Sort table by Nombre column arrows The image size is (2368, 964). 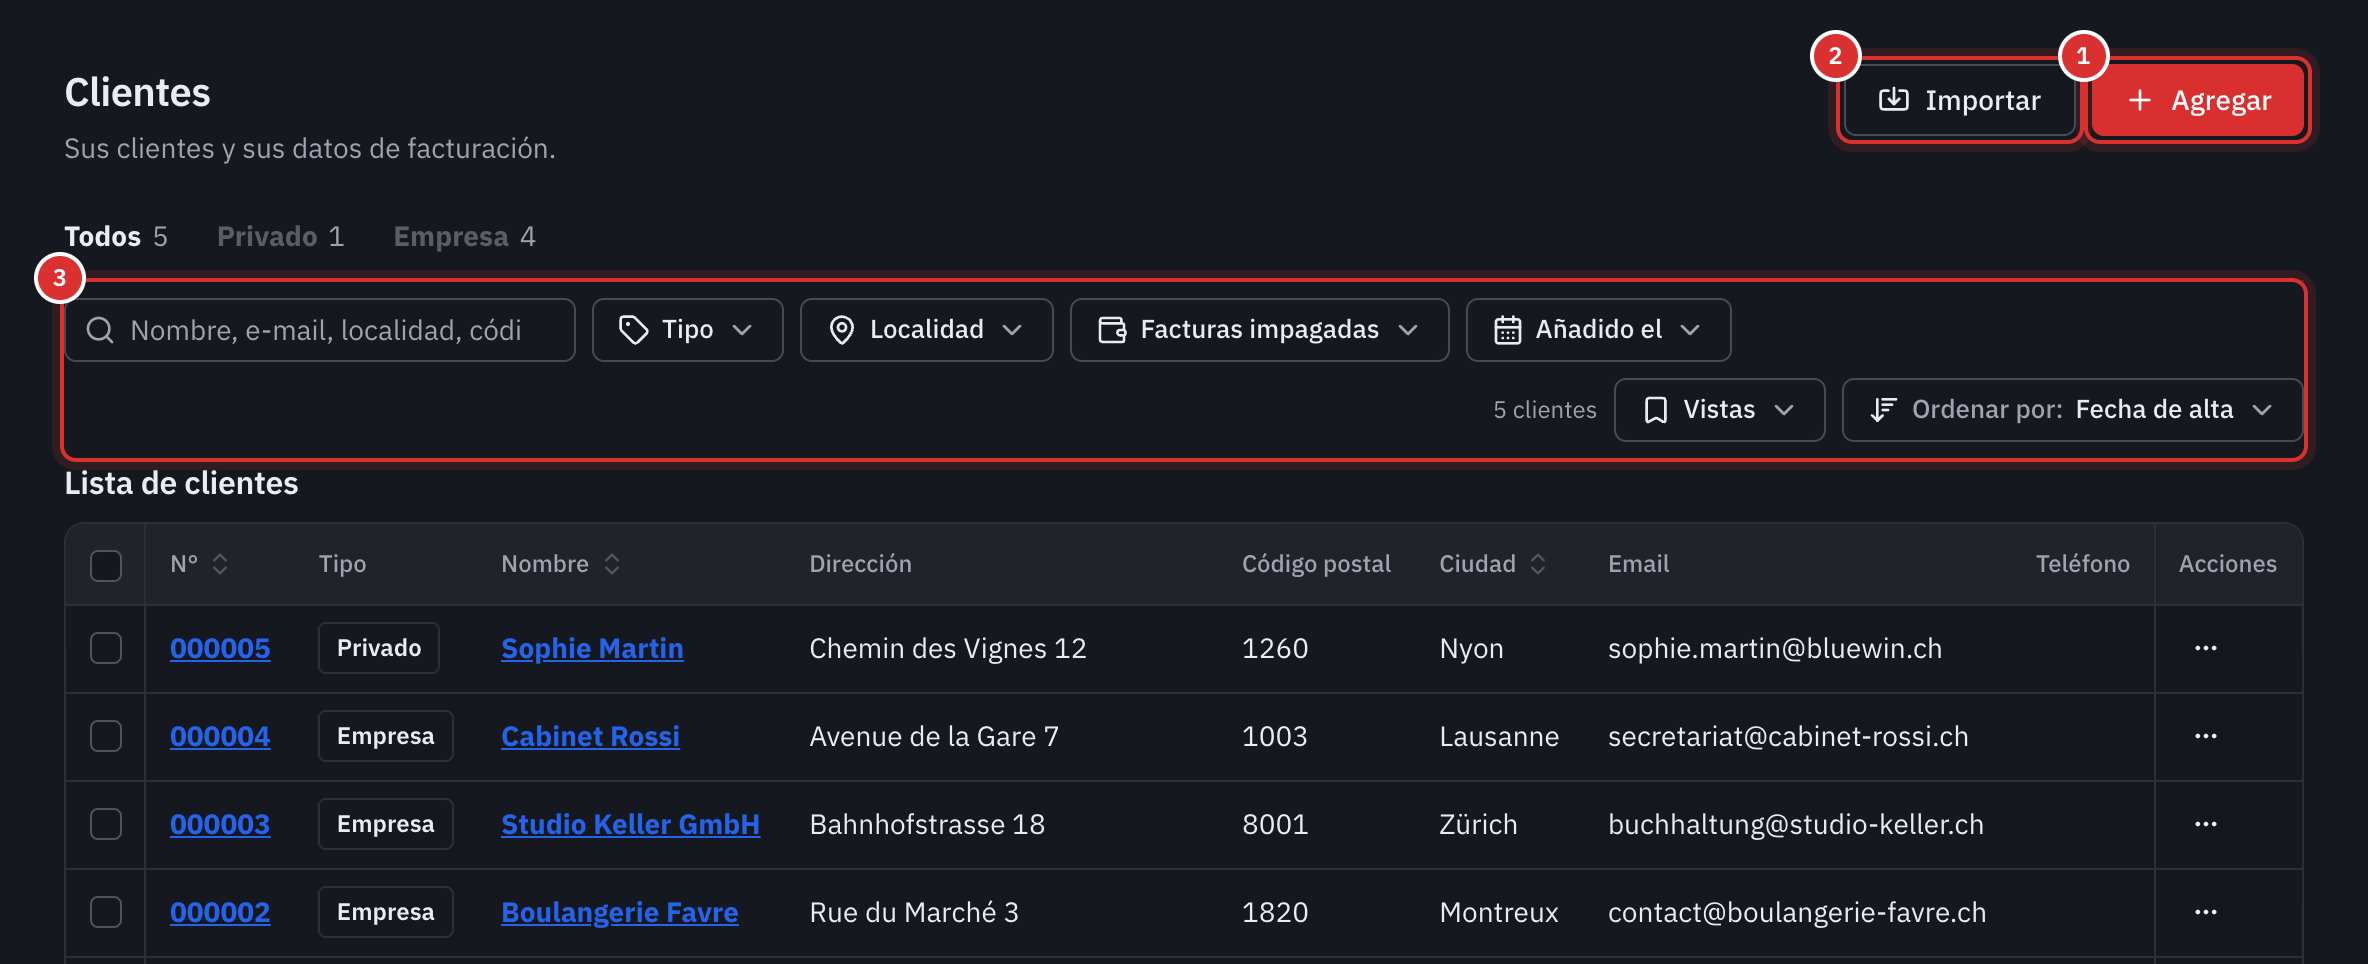[x=612, y=564]
